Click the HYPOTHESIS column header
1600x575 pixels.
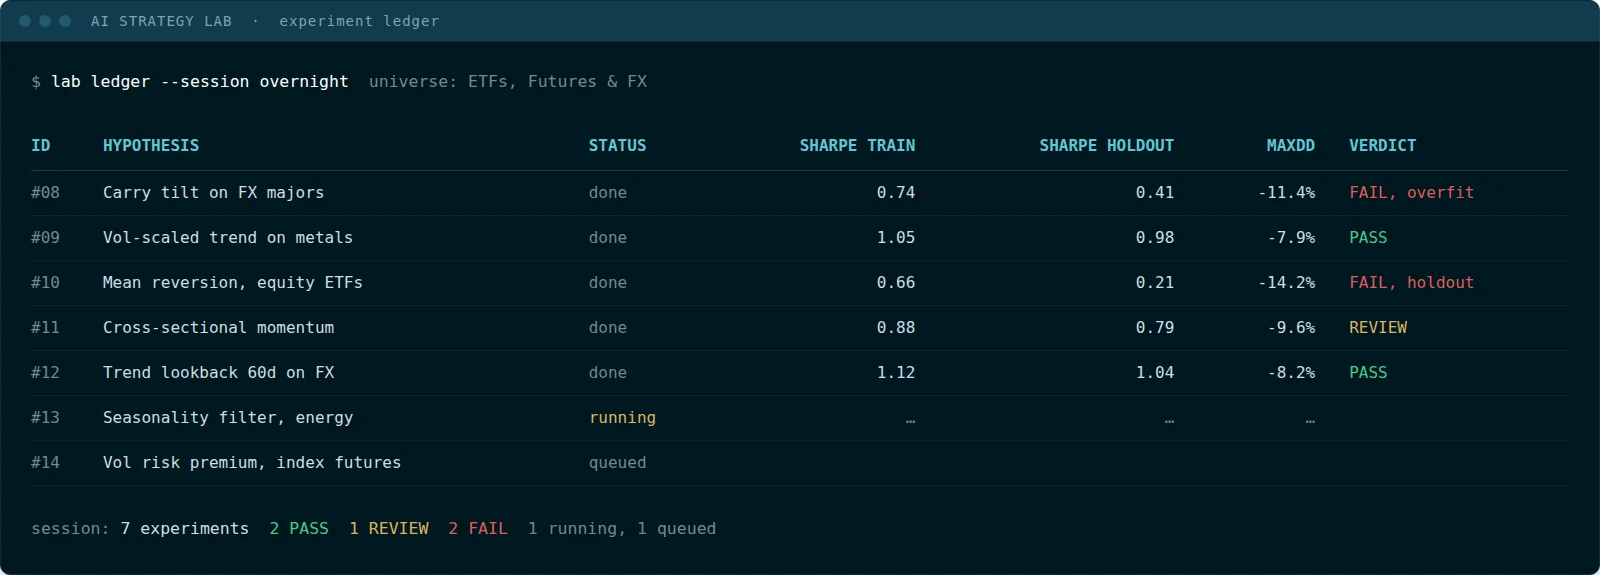point(151,146)
